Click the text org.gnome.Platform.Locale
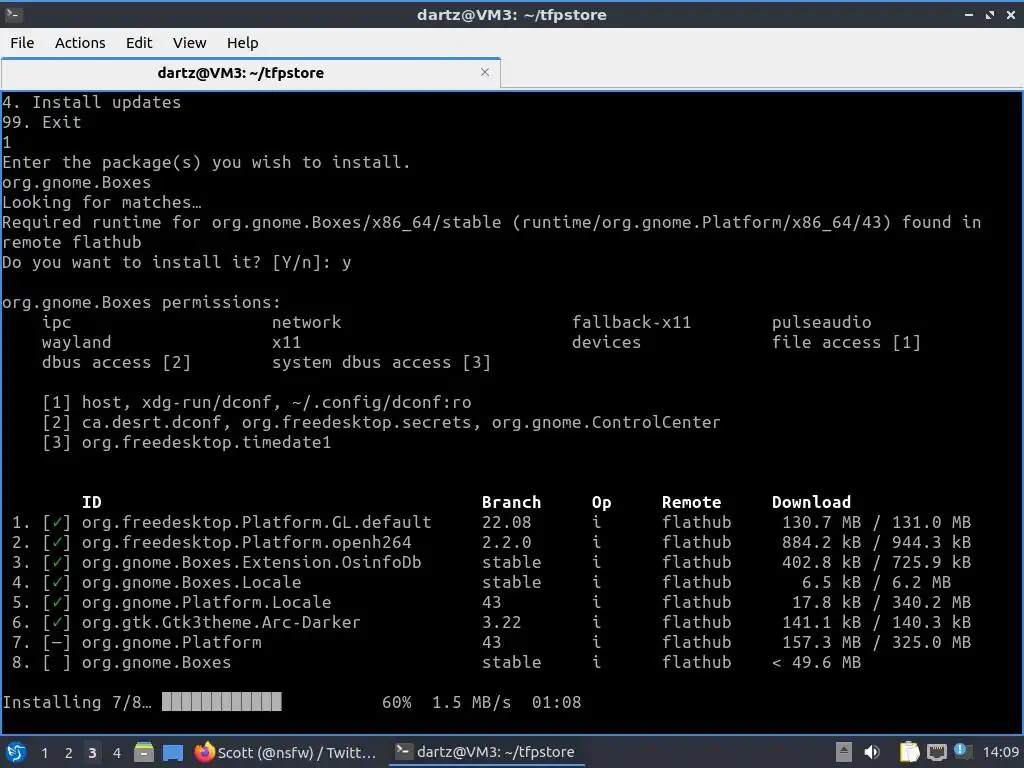 pyautogui.click(x=206, y=602)
